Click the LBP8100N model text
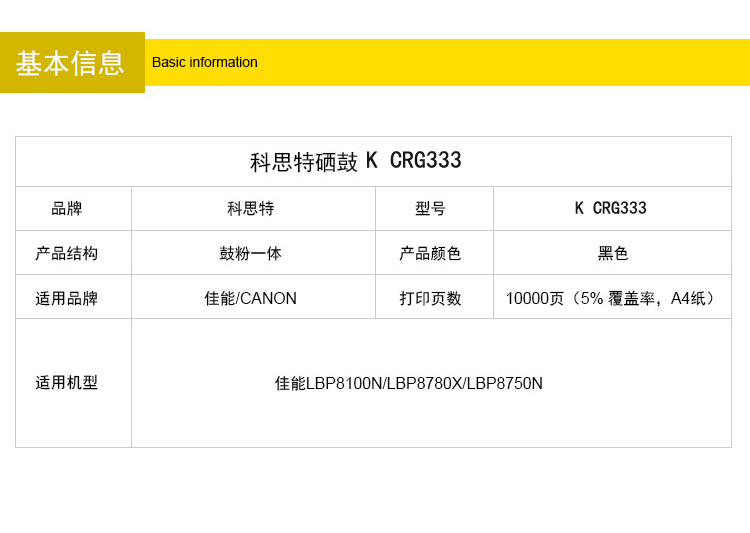Viewport: 750px width, 533px height. point(344,384)
